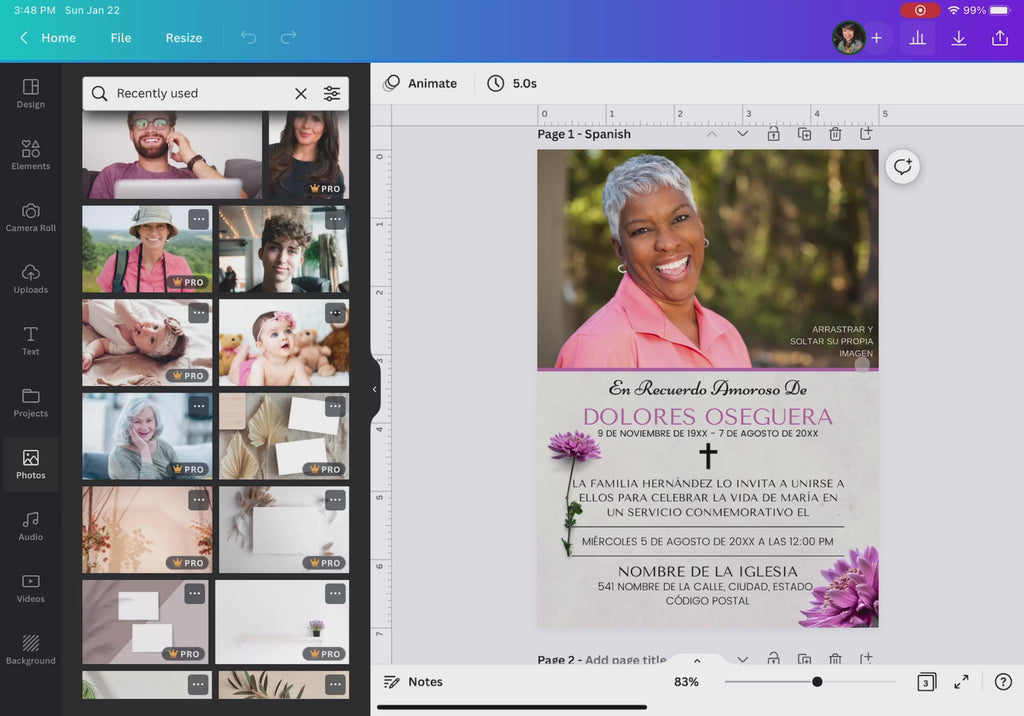Select the black cross element
The height and width of the screenshot is (716, 1024).
point(708,455)
